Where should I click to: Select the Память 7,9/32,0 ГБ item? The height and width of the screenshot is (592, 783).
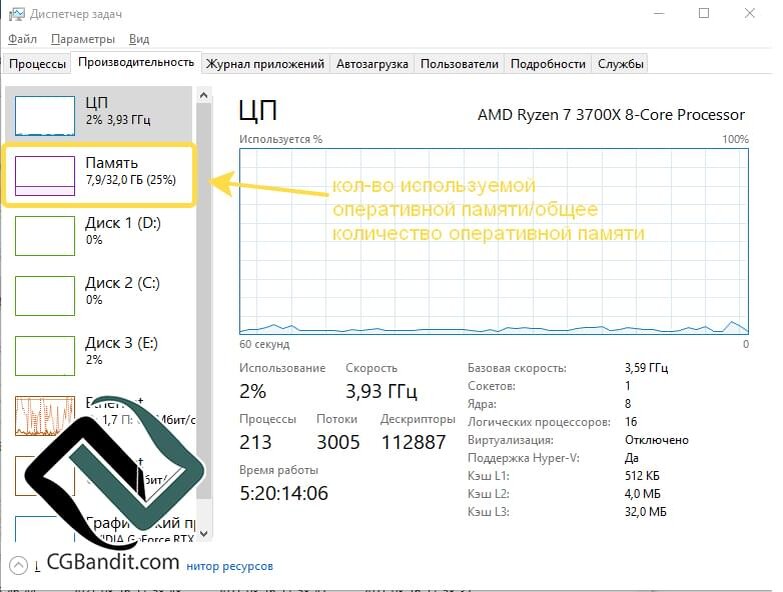[x=98, y=175]
